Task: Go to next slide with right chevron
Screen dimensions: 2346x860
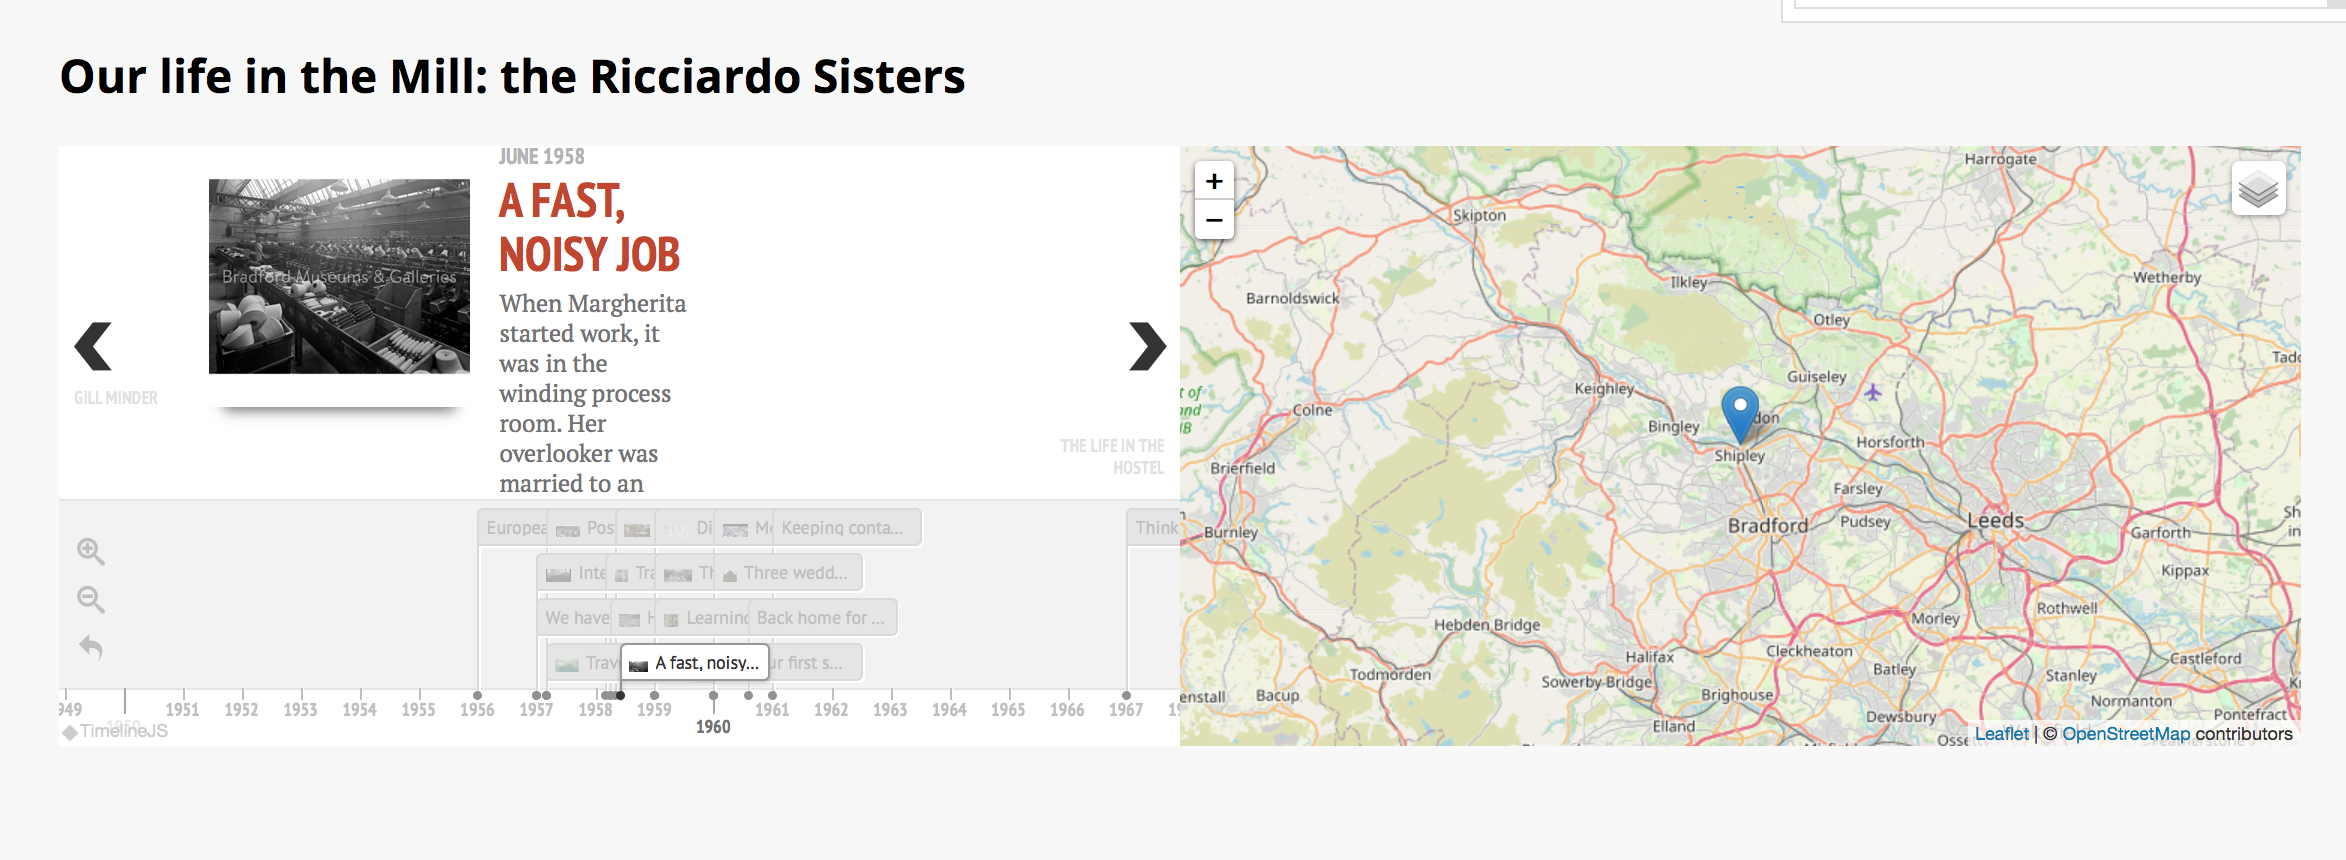Action: 1146,346
